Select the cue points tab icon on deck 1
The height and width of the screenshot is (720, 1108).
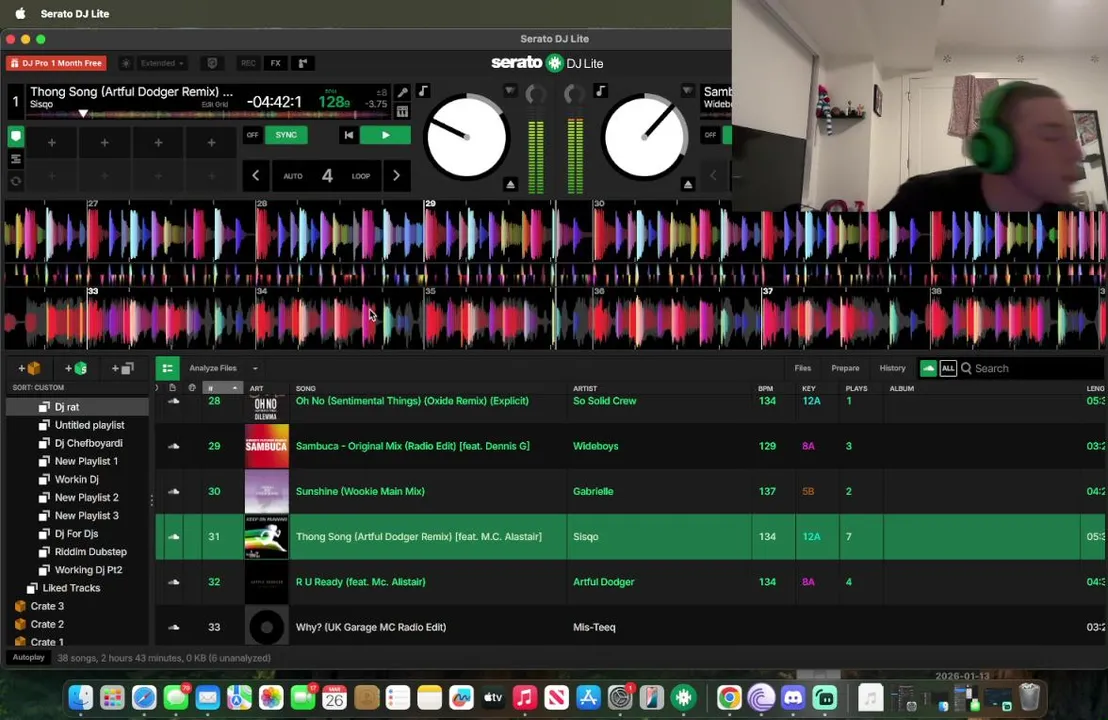point(16,136)
